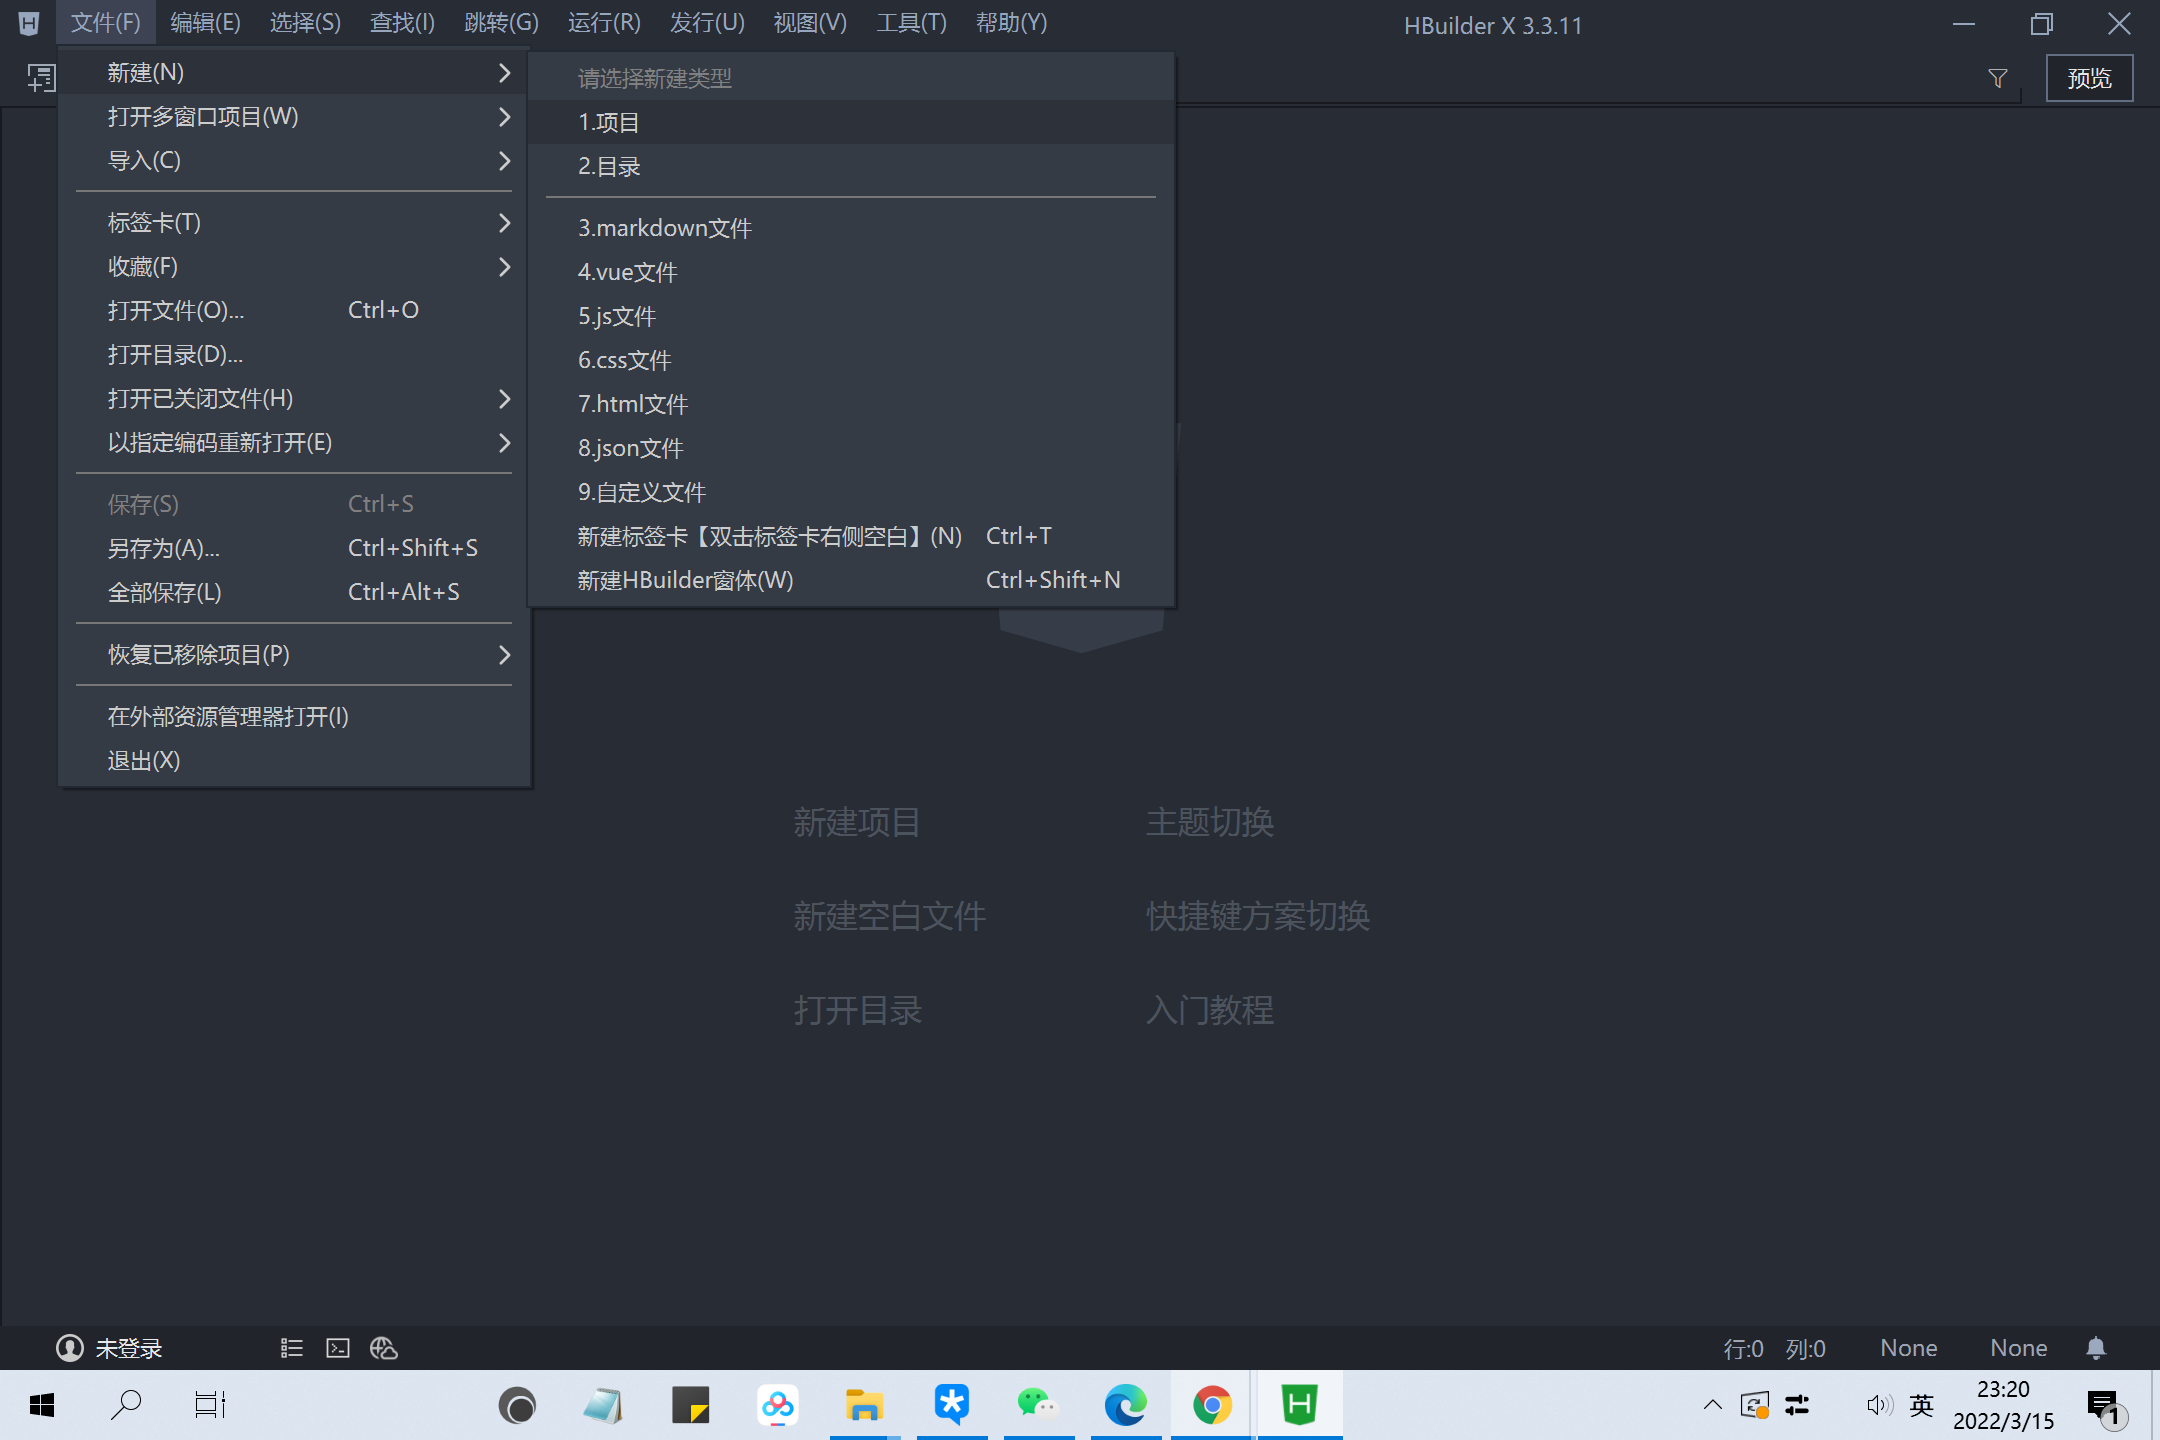Viewport: 2160px width, 1440px height.
Task: Select 2.目录 new type
Action: coord(851,167)
